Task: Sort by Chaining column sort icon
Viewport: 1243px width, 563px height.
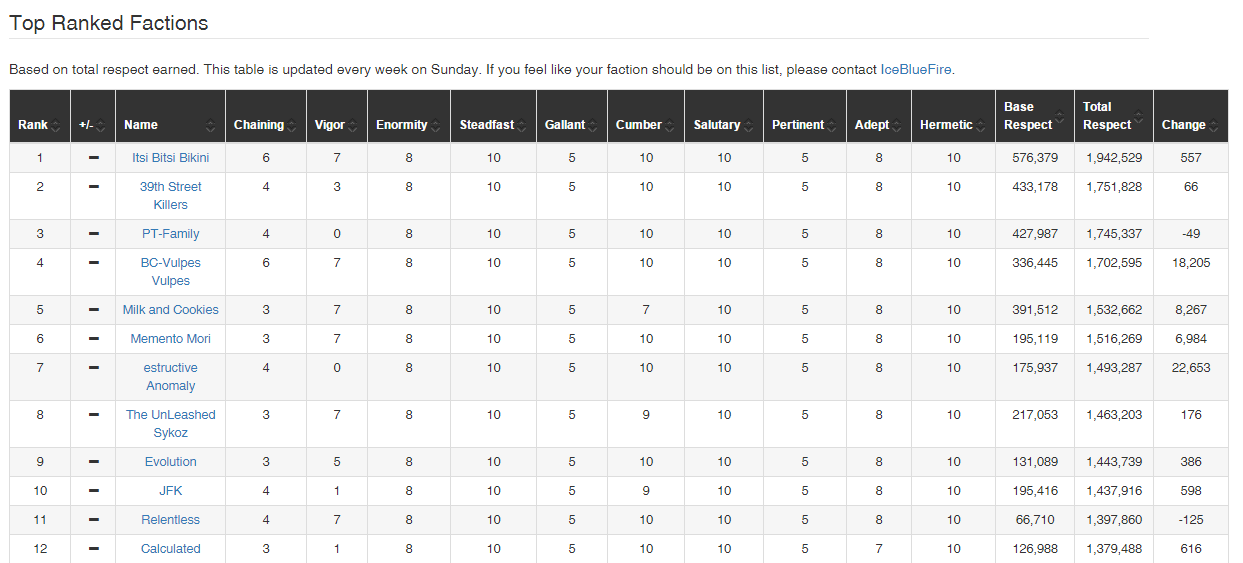Action: click(x=292, y=126)
